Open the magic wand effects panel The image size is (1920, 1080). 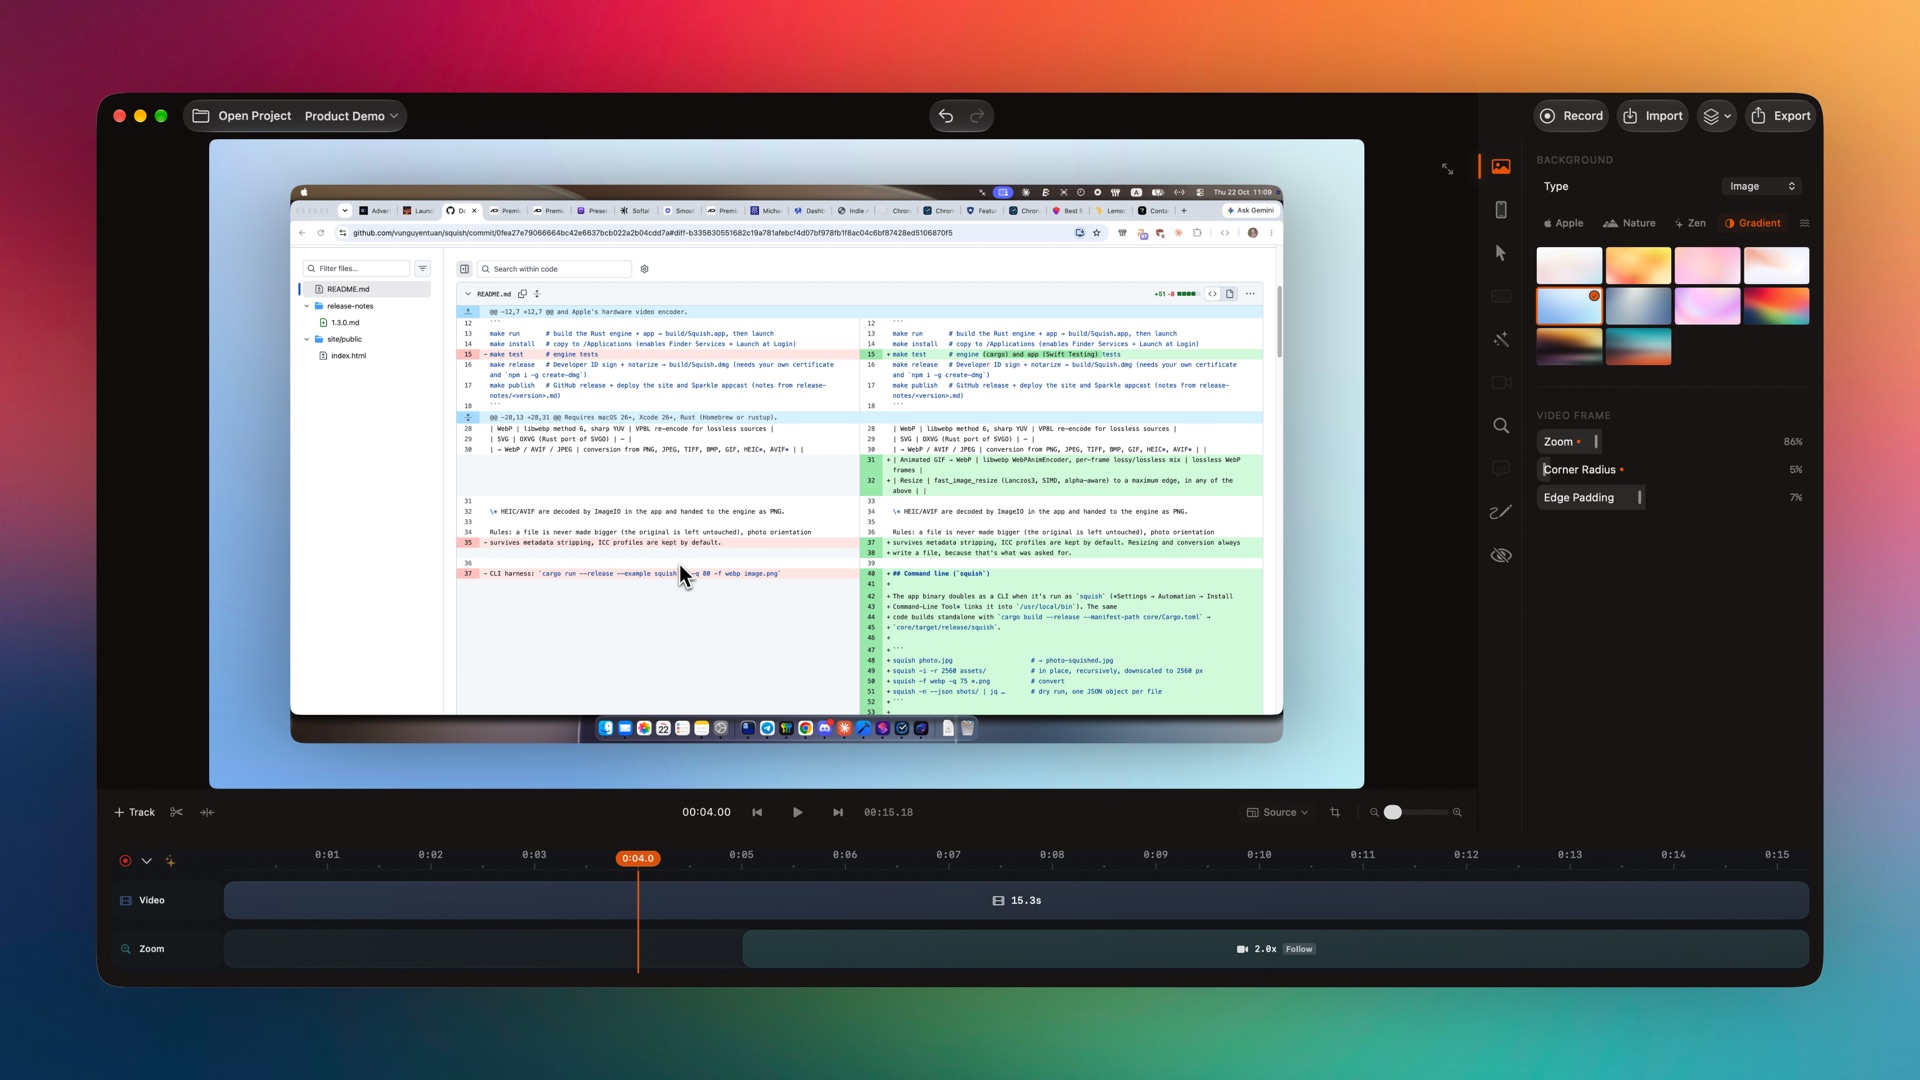click(x=1501, y=340)
